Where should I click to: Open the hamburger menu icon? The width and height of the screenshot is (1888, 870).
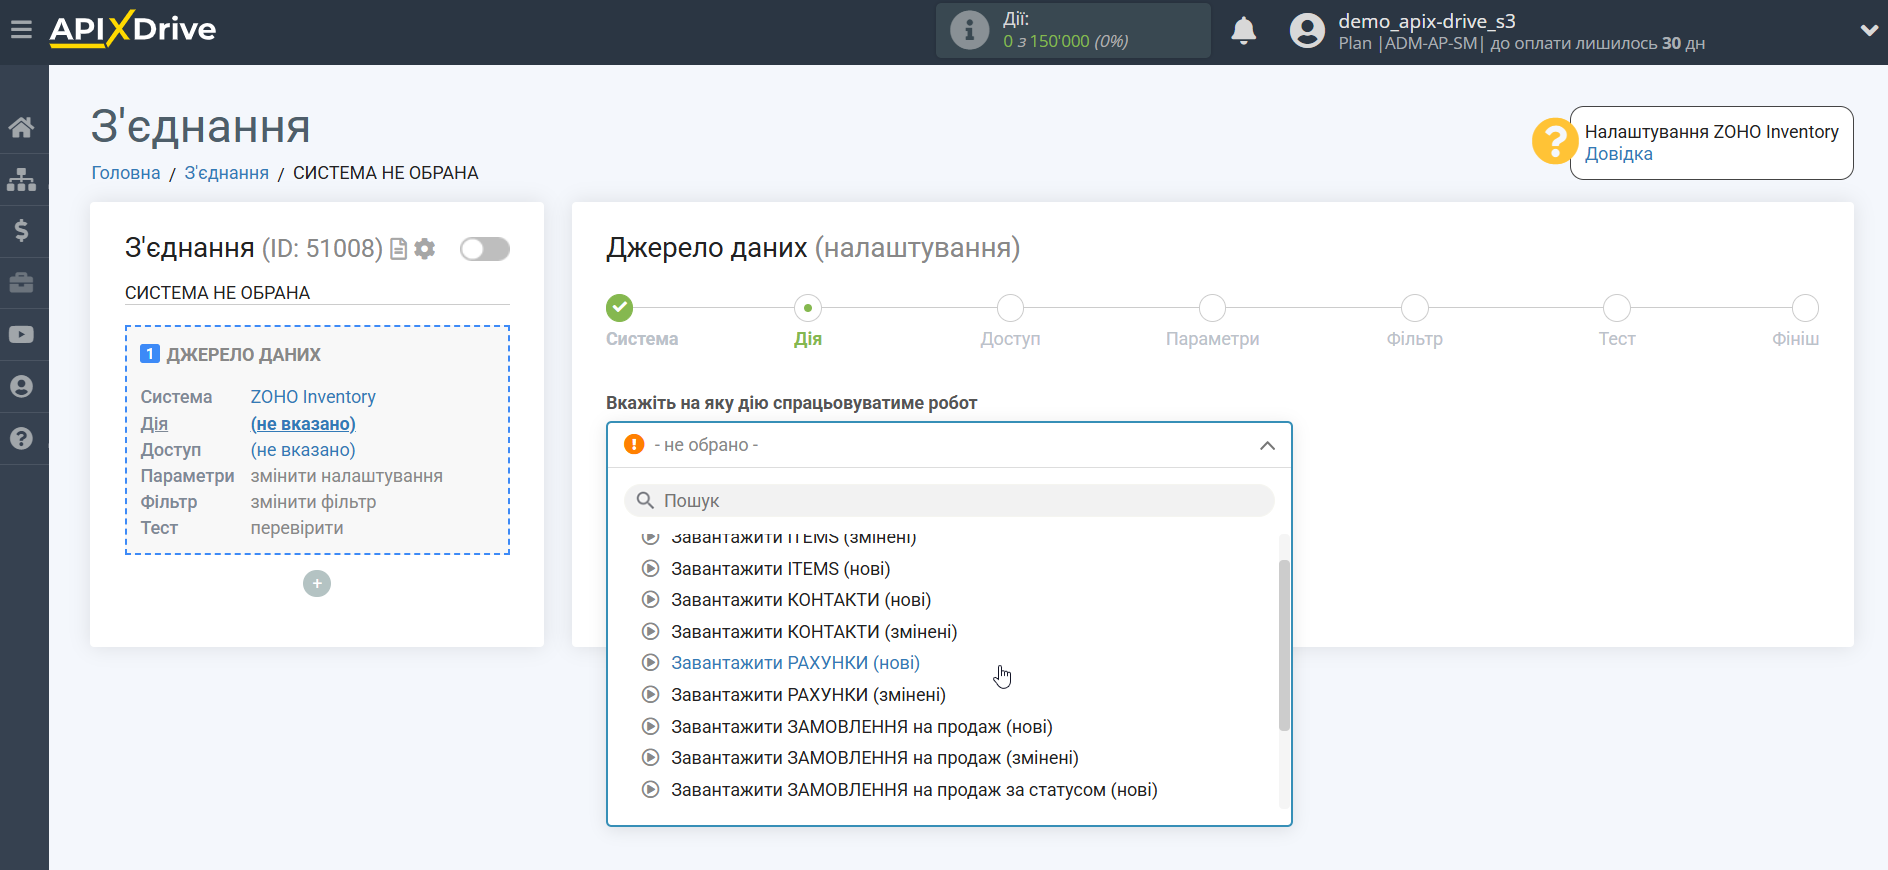coord(21,30)
